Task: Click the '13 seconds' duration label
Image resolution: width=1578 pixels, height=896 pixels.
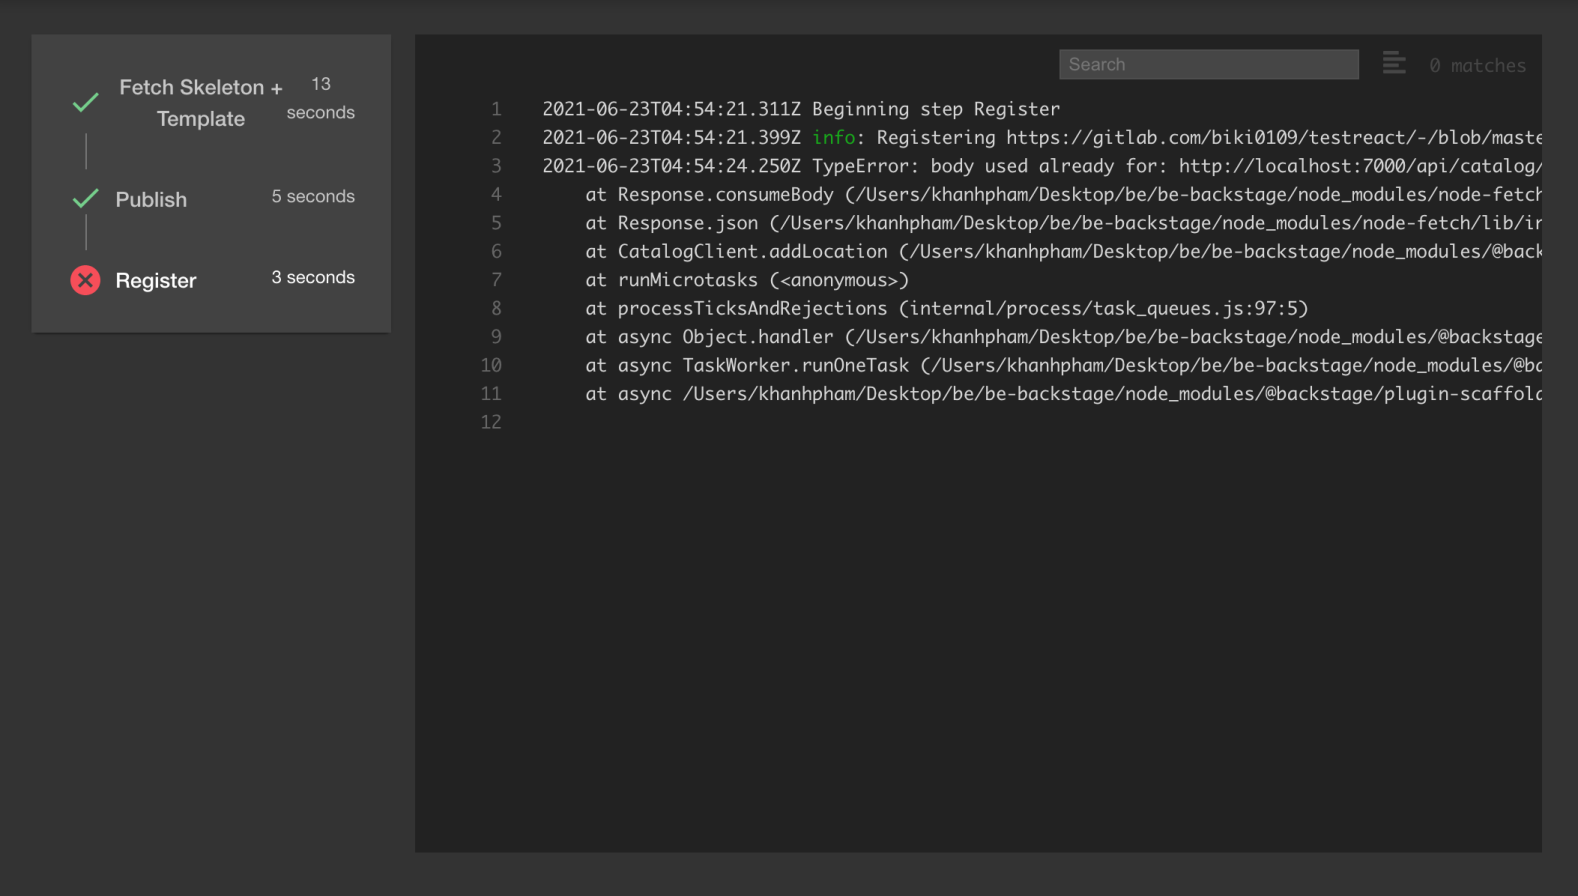Action: coord(320,98)
